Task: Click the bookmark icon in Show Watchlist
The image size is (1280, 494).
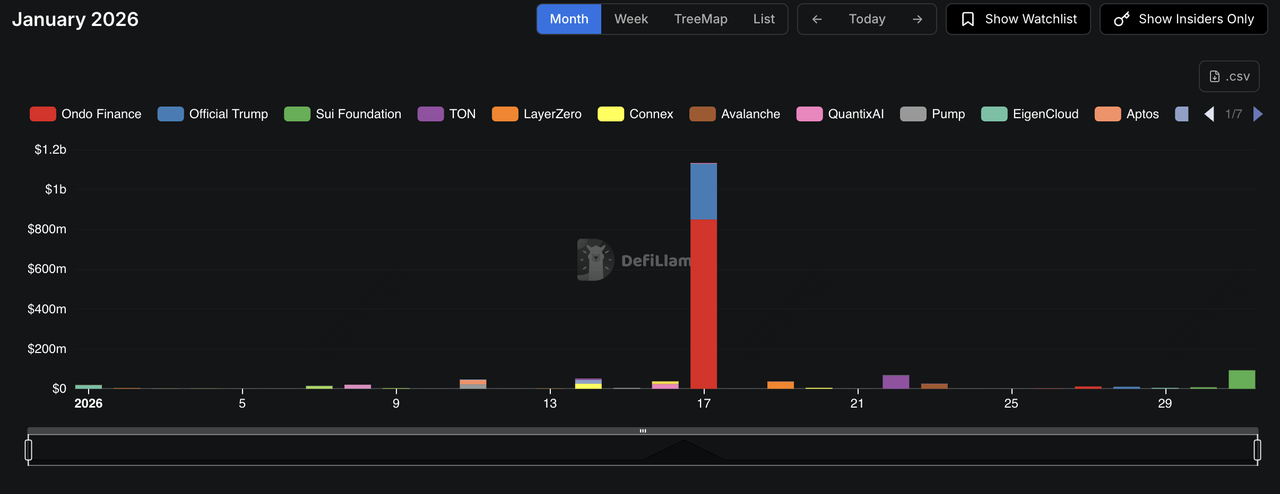Action: click(x=967, y=19)
